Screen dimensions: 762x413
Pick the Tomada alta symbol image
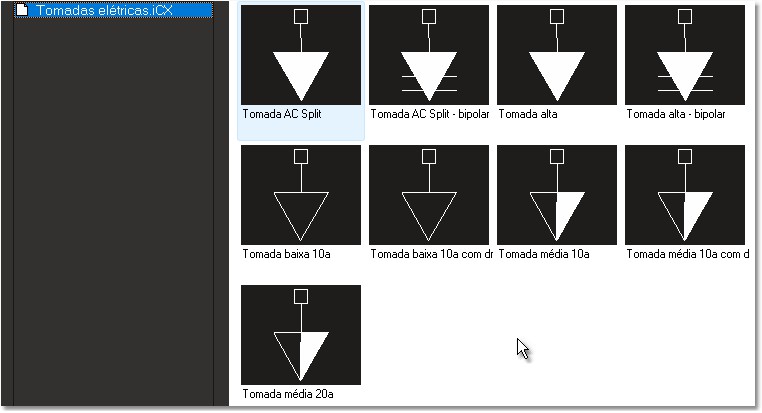coord(557,55)
